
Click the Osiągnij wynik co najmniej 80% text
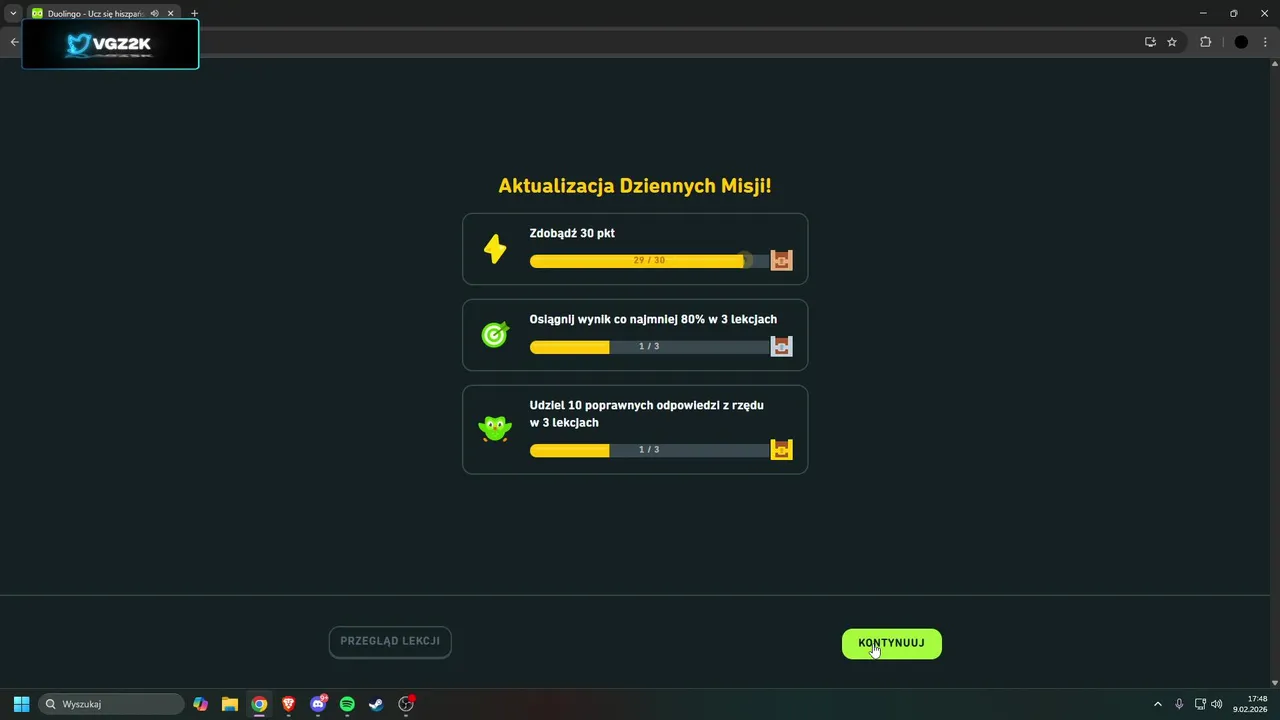tap(653, 319)
